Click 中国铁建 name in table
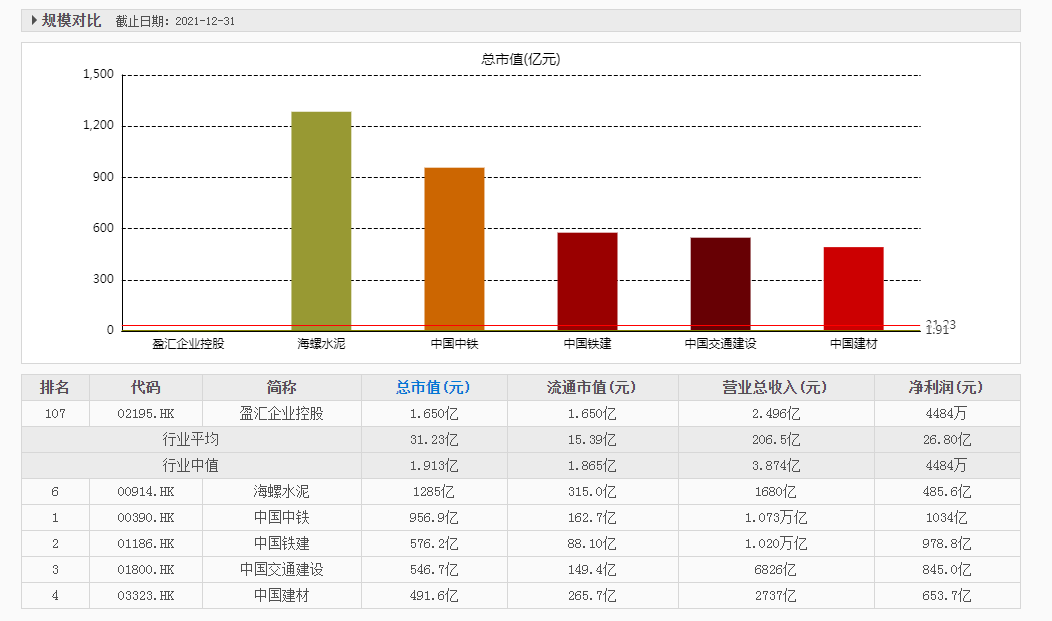This screenshot has height=621, width=1052. click(x=281, y=544)
